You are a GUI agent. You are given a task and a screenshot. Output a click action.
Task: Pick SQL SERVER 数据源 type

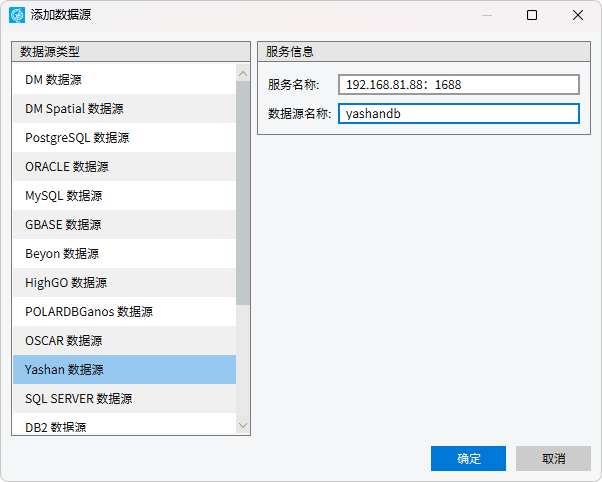point(124,399)
